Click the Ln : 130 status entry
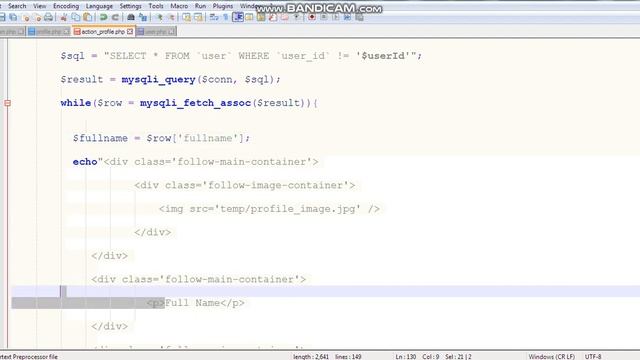Image resolution: width=640 pixels, height=360 pixels. click(406, 357)
